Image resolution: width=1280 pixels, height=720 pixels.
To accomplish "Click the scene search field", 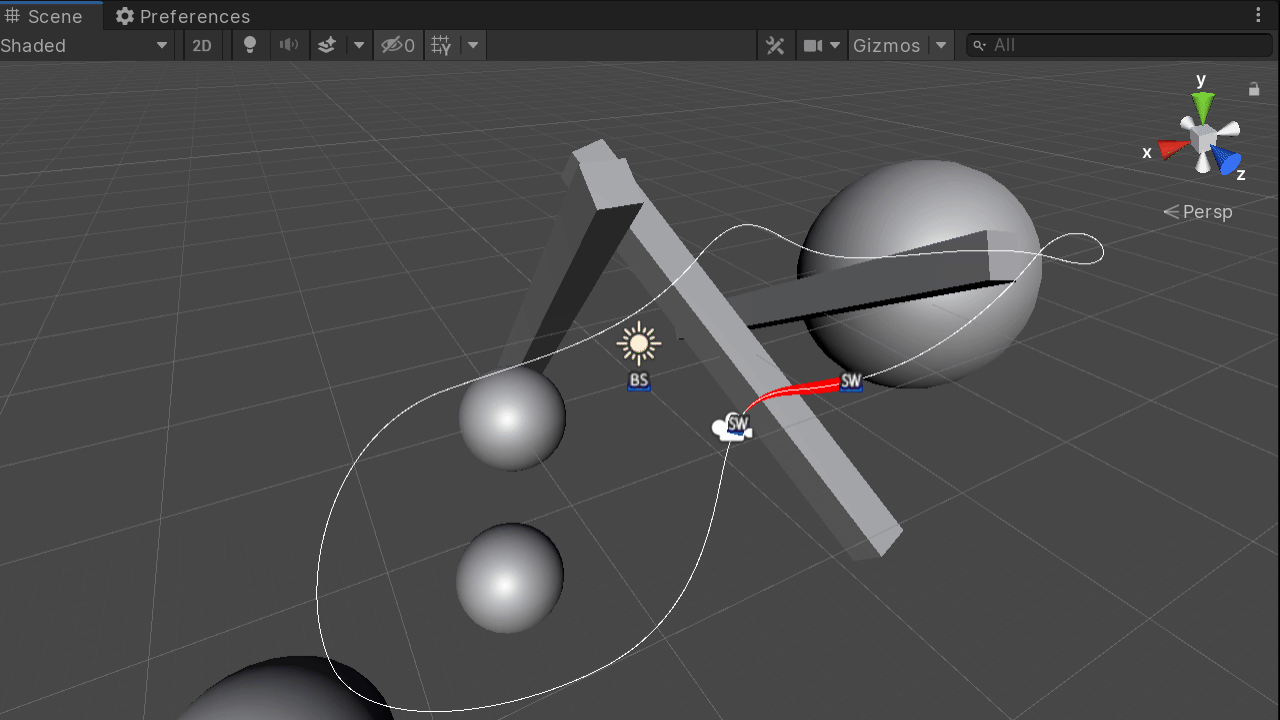I will tap(1119, 45).
